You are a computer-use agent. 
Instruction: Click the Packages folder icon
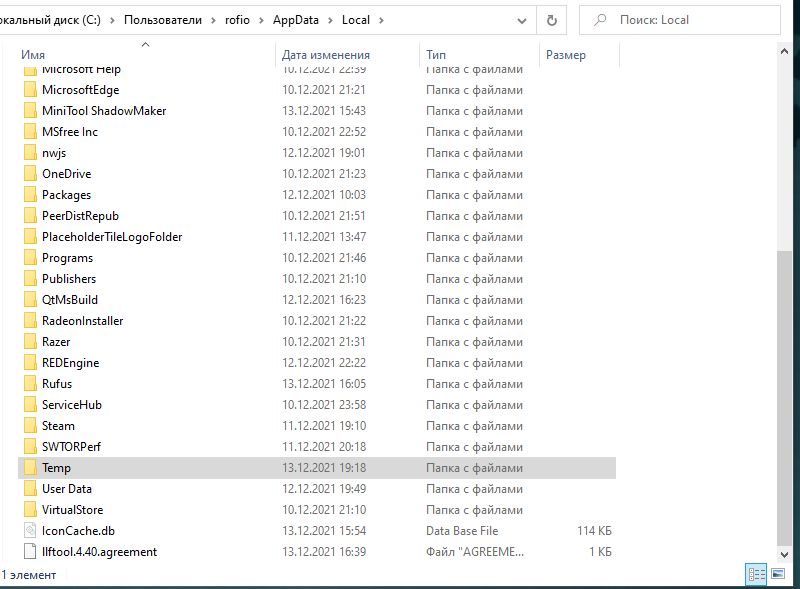coord(30,194)
